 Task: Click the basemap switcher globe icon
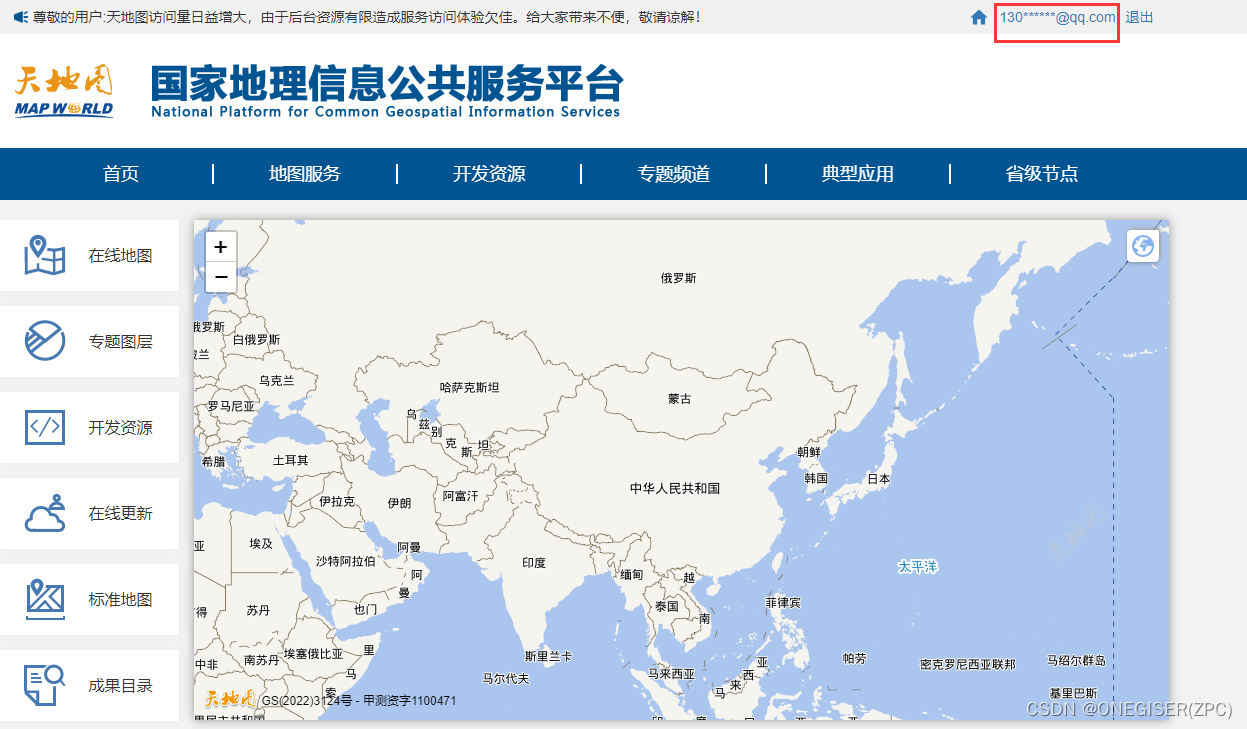[1142, 245]
